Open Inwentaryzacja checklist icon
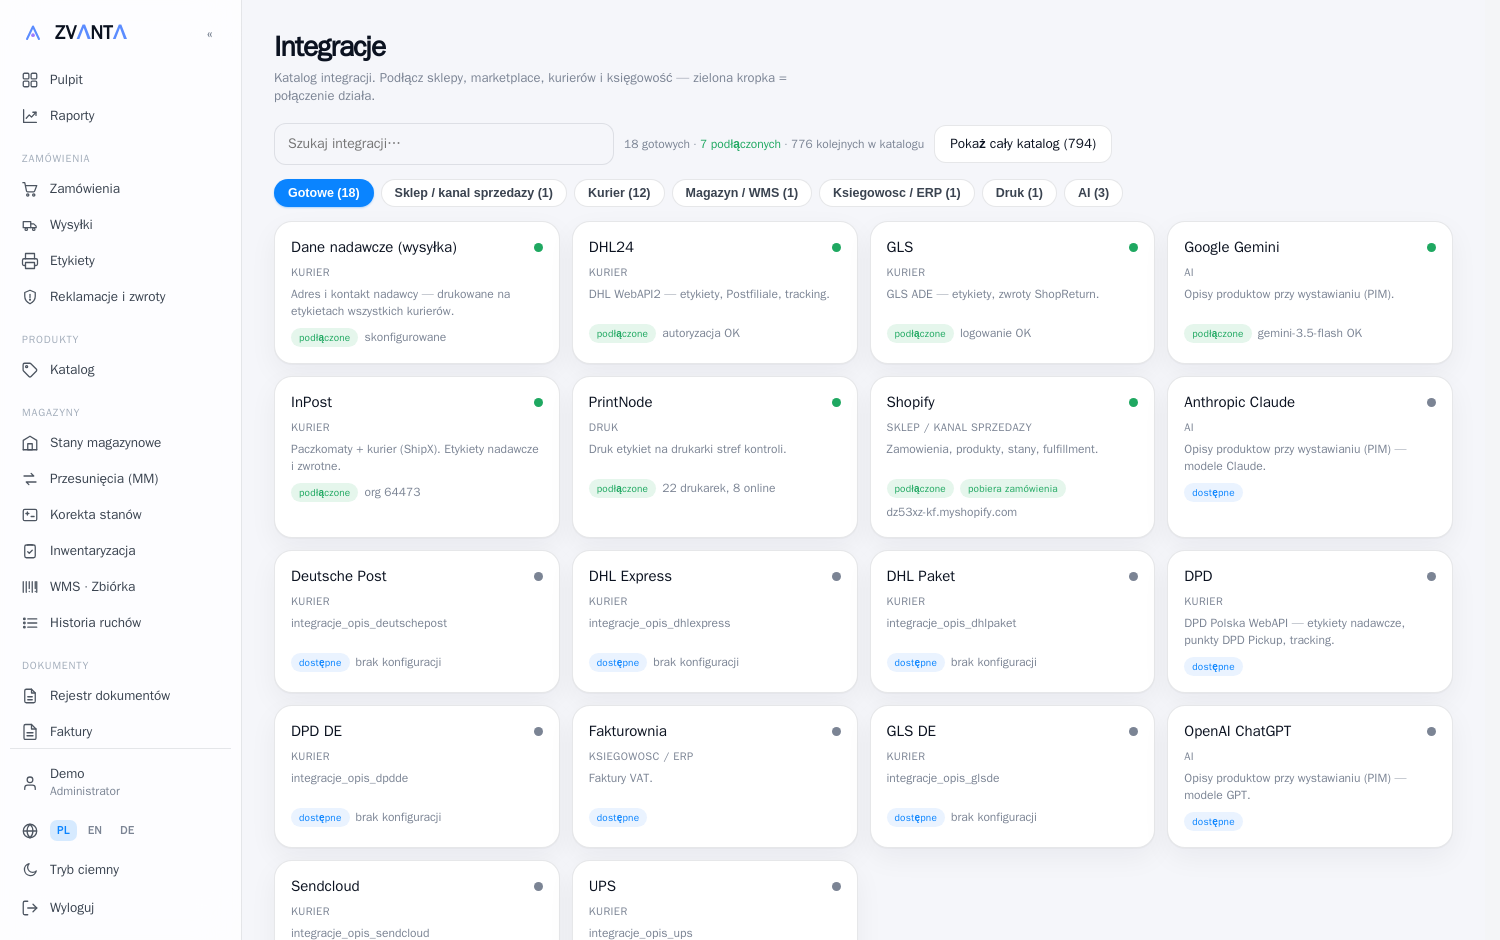 click(30, 551)
